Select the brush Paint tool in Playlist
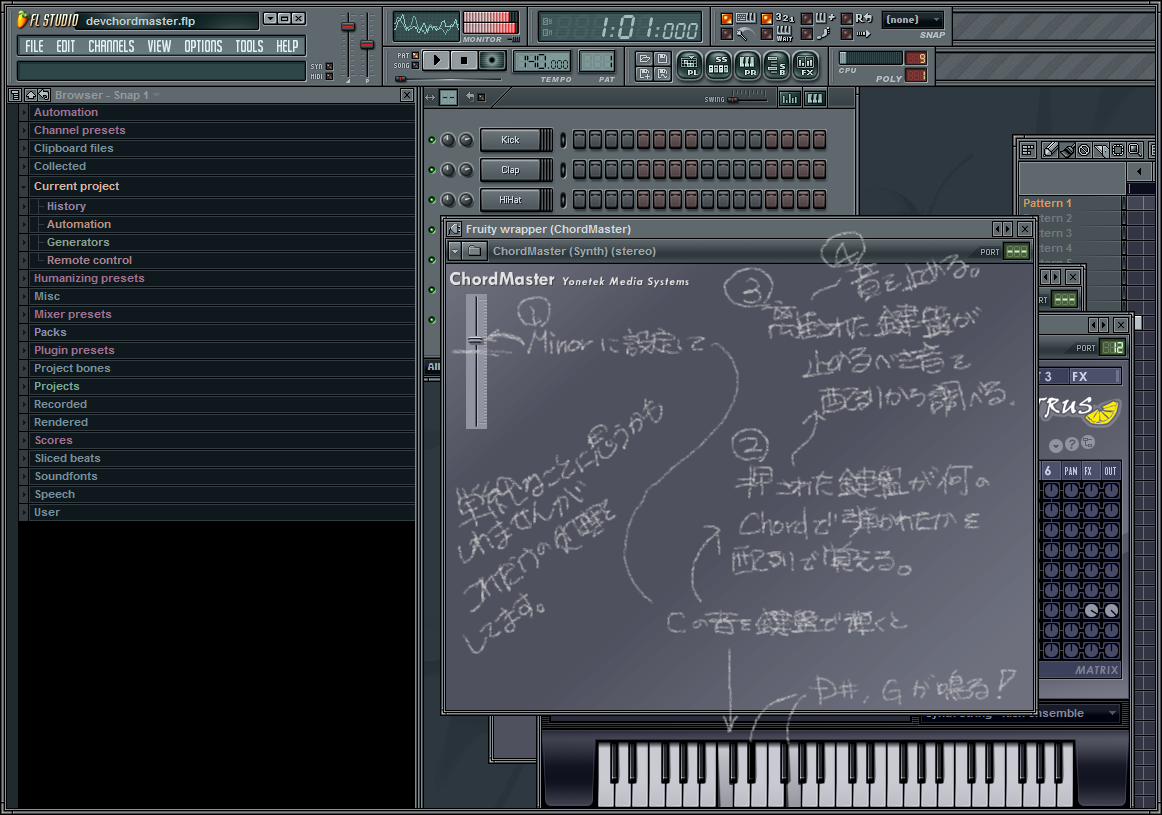This screenshot has height=815, width=1162. coord(1067,150)
